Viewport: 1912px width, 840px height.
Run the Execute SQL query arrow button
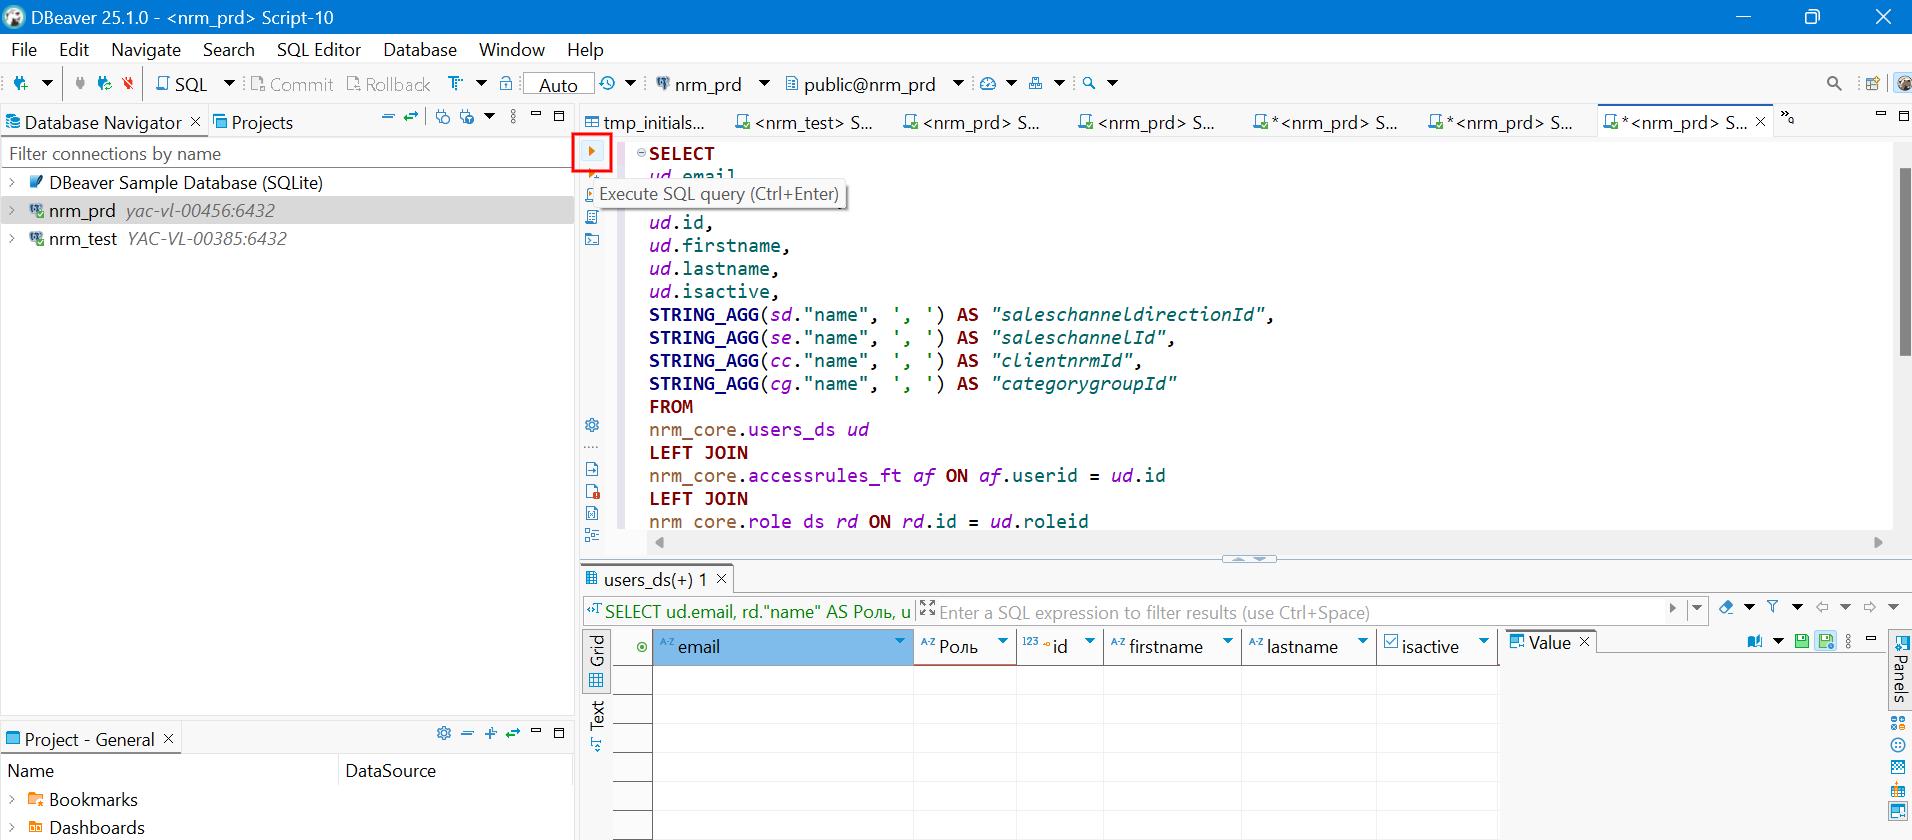(x=592, y=152)
